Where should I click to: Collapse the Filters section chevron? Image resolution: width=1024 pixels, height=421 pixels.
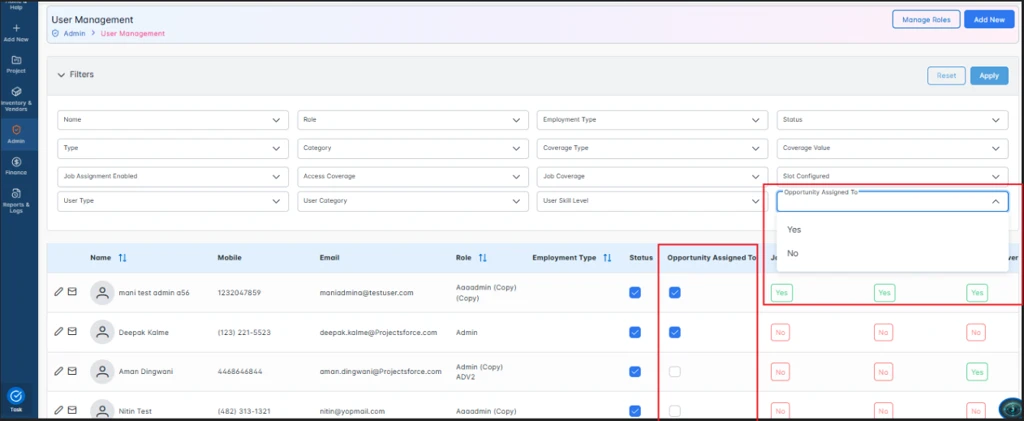(x=61, y=75)
